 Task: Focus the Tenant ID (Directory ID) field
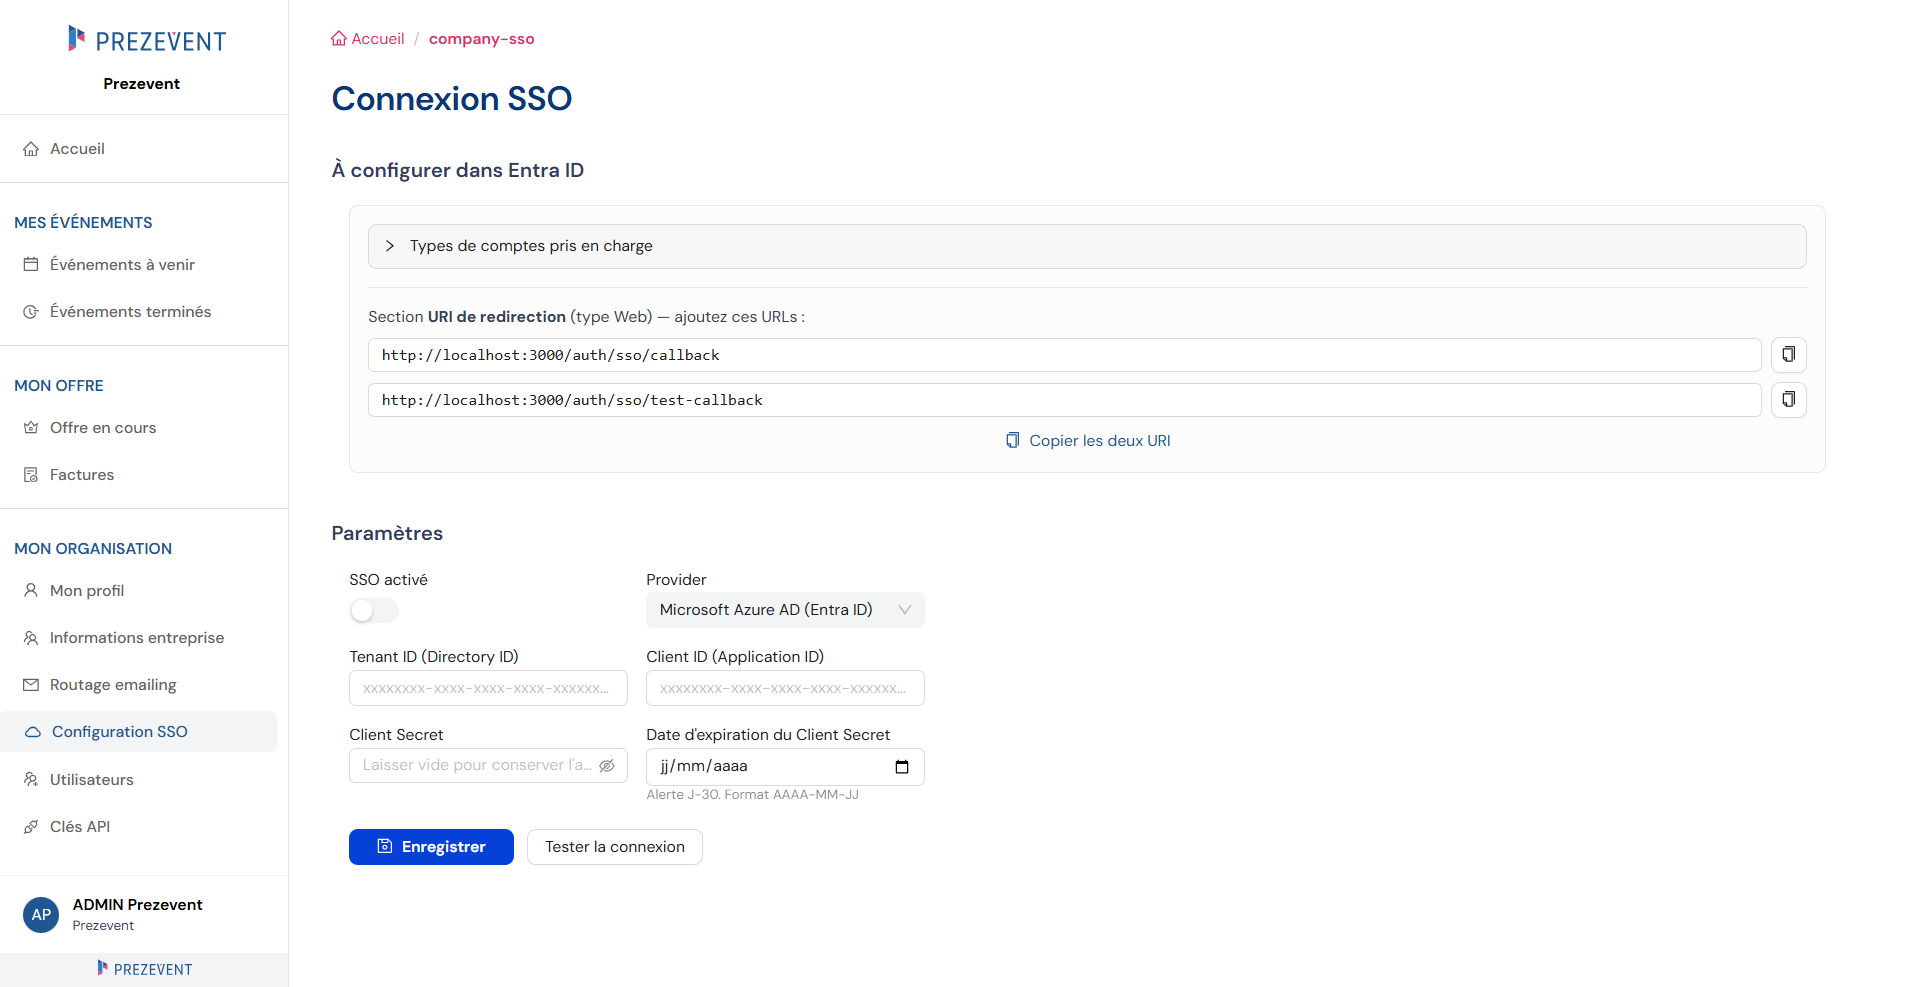488,688
